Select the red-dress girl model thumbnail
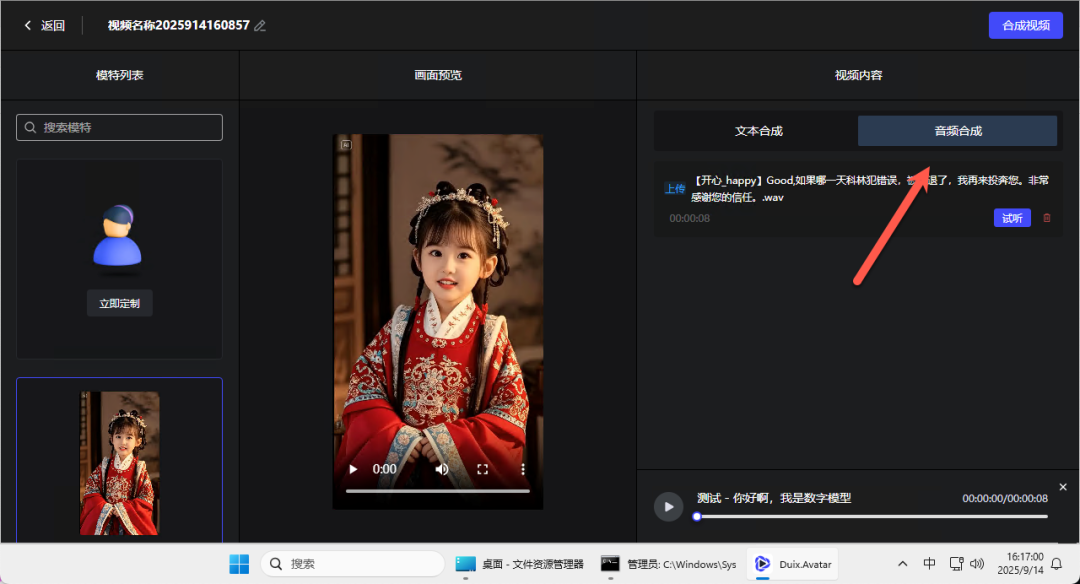1080x584 pixels. 120,462
